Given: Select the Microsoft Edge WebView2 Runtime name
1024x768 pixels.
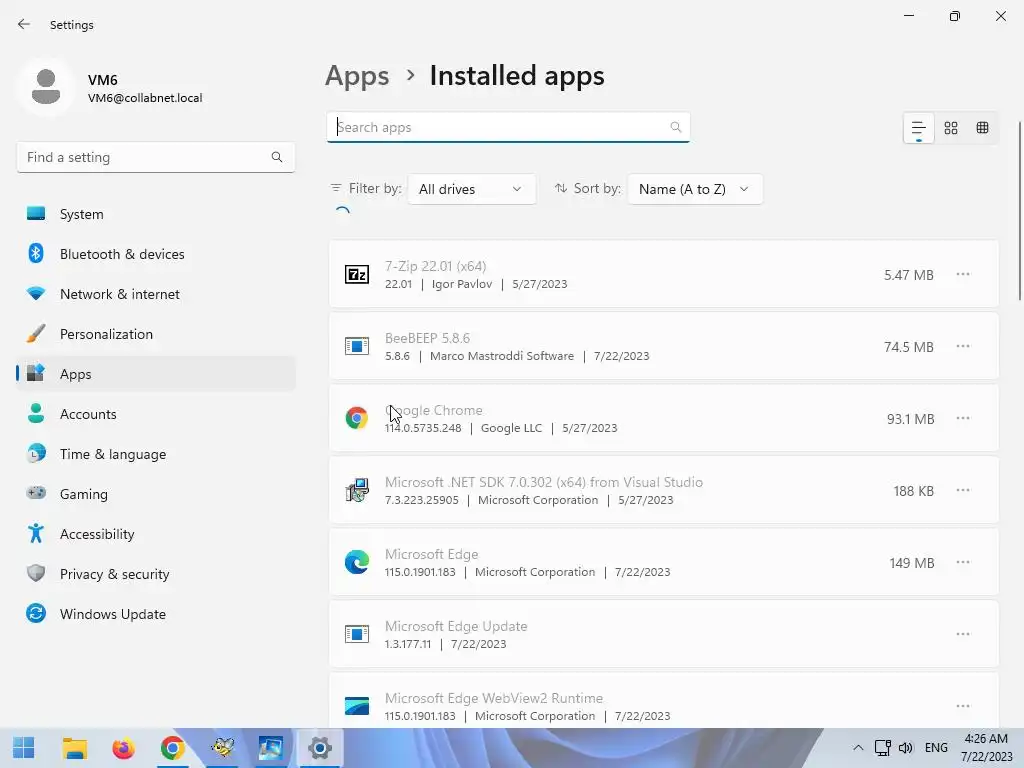Looking at the screenshot, I should pyautogui.click(x=494, y=698).
